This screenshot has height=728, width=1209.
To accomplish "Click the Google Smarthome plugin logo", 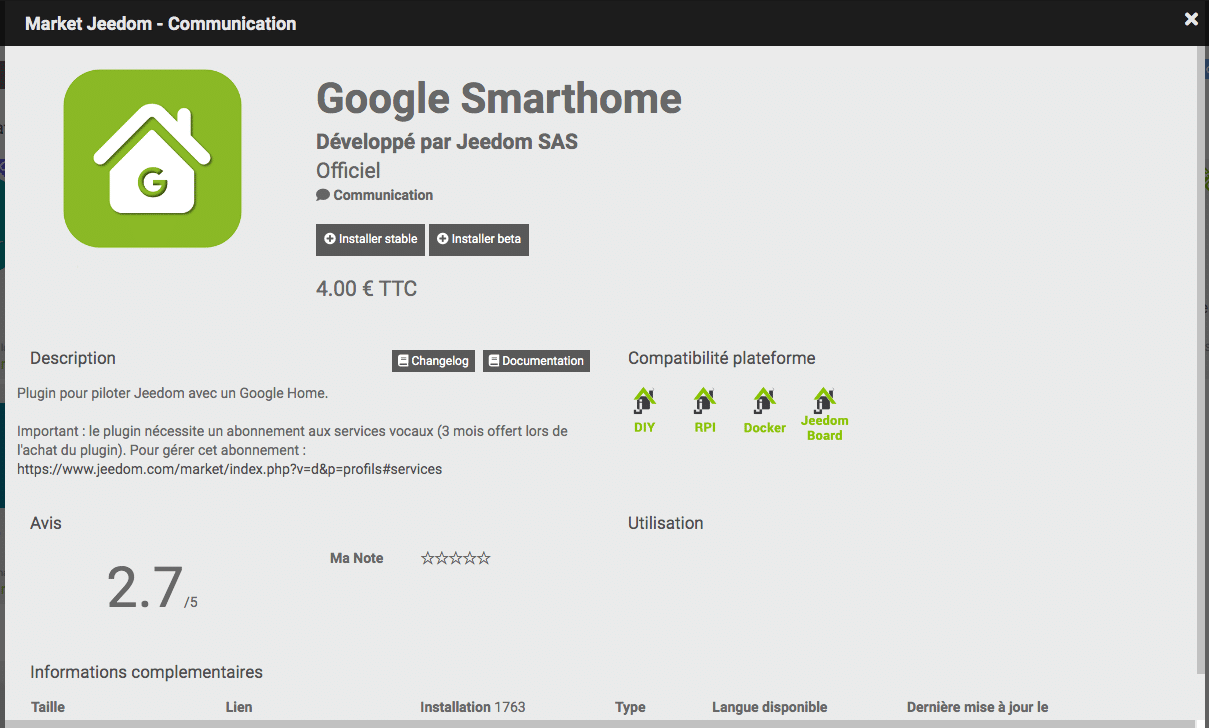I will pyautogui.click(x=152, y=158).
